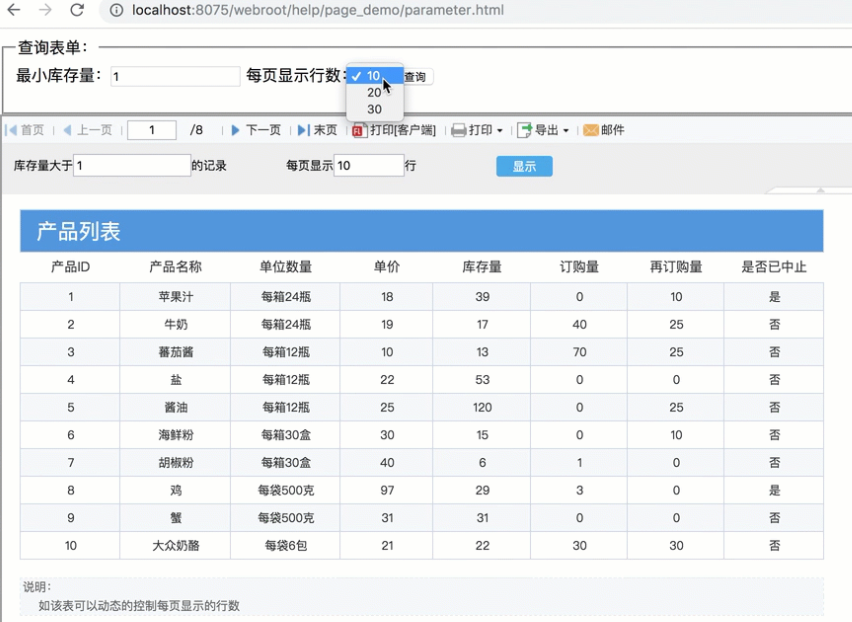Go to 下一页 next page
The height and width of the screenshot is (622, 852).
[x=256, y=130]
